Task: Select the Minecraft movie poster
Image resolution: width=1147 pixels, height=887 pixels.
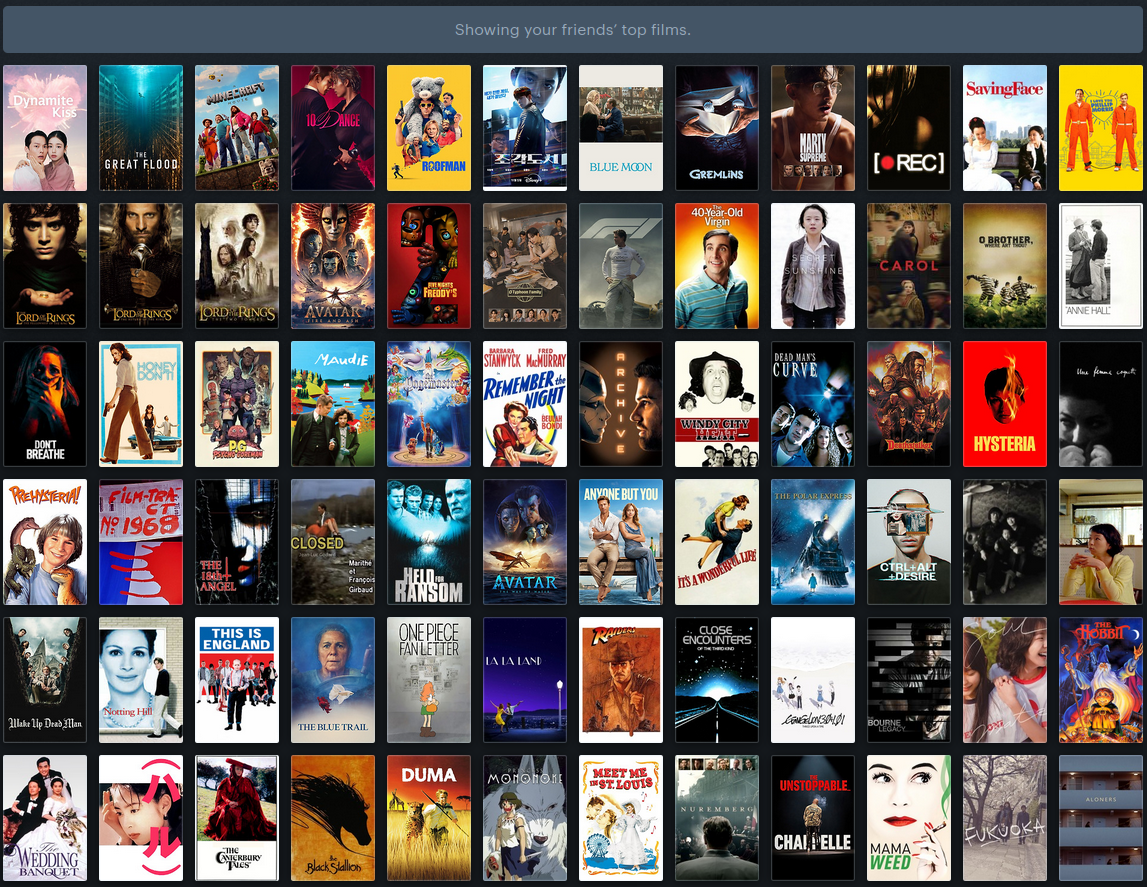Action: pos(237,128)
